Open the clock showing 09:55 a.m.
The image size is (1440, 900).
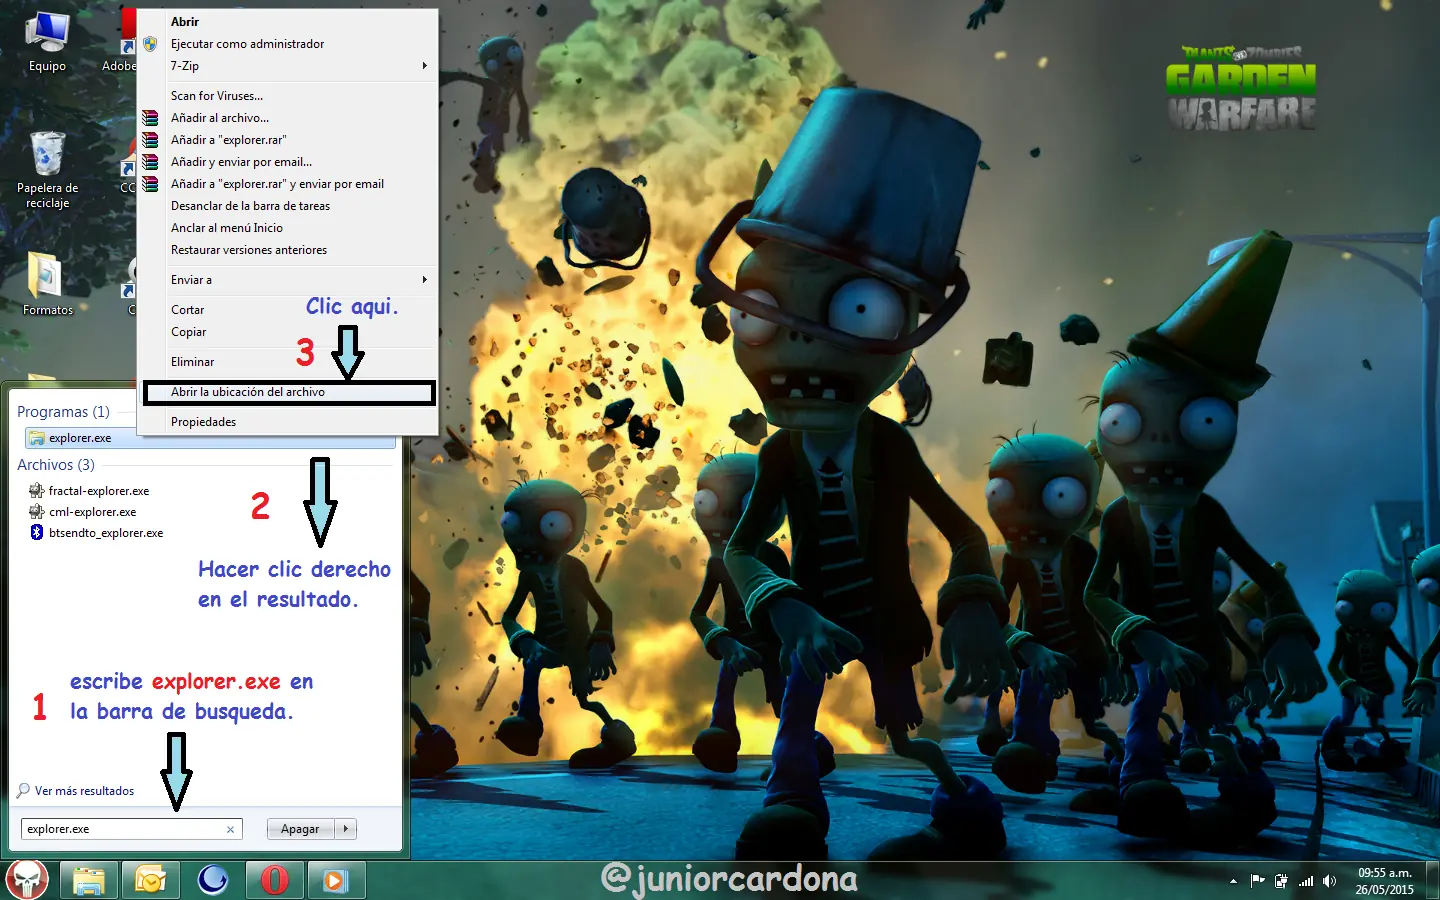1384,881
